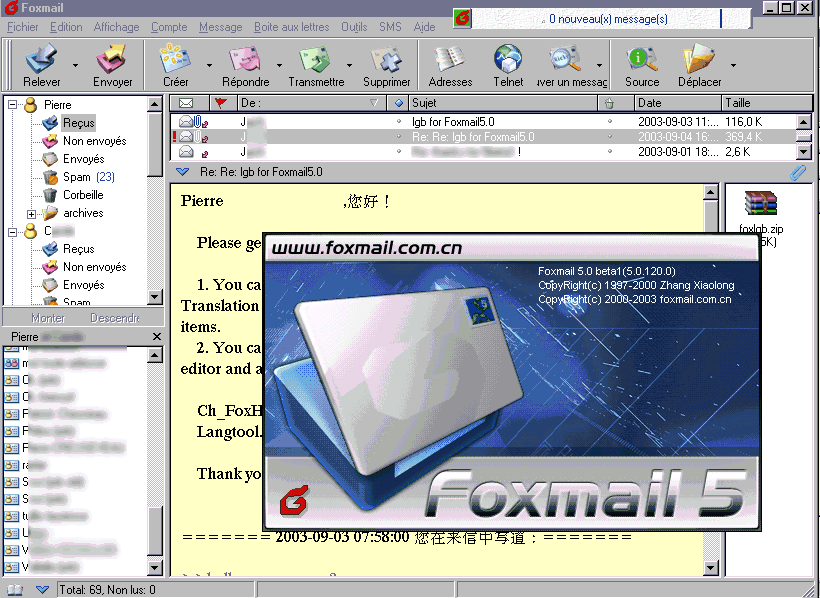Click the Envoyer toolbar icon
The height and width of the screenshot is (598, 820).
(x=112, y=59)
